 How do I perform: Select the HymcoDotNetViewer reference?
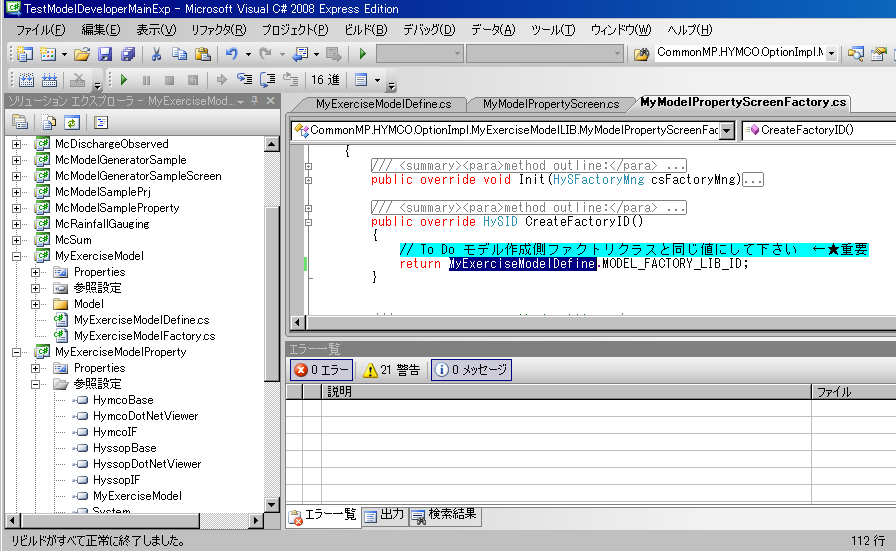pos(145,416)
